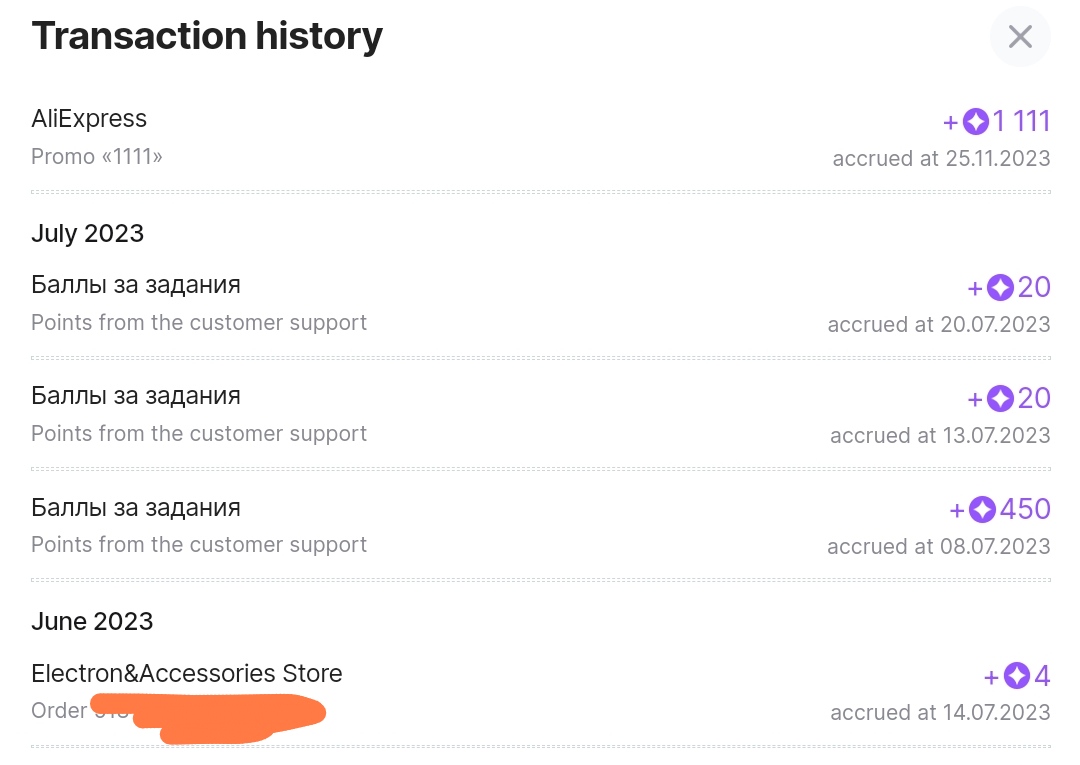The height and width of the screenshot is (765, 1080).
Task: Click the accrued at 25.11.2023 date
Action: click(941, 158)
